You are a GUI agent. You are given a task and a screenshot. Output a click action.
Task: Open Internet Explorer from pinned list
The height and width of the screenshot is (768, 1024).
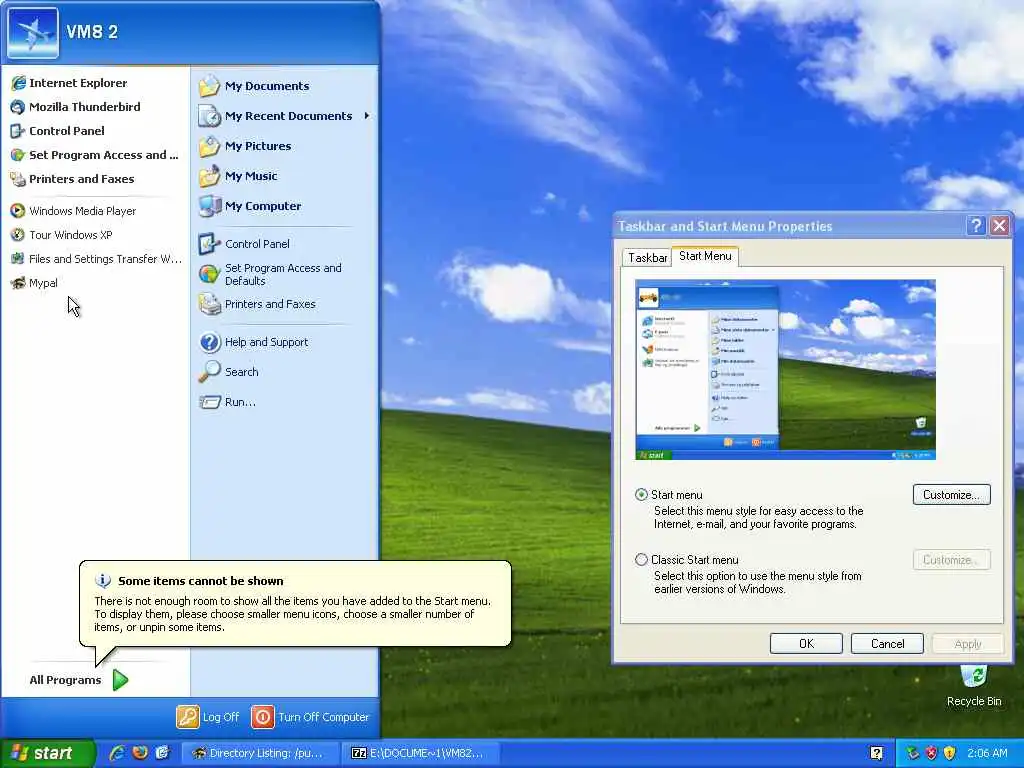[69, 83]
